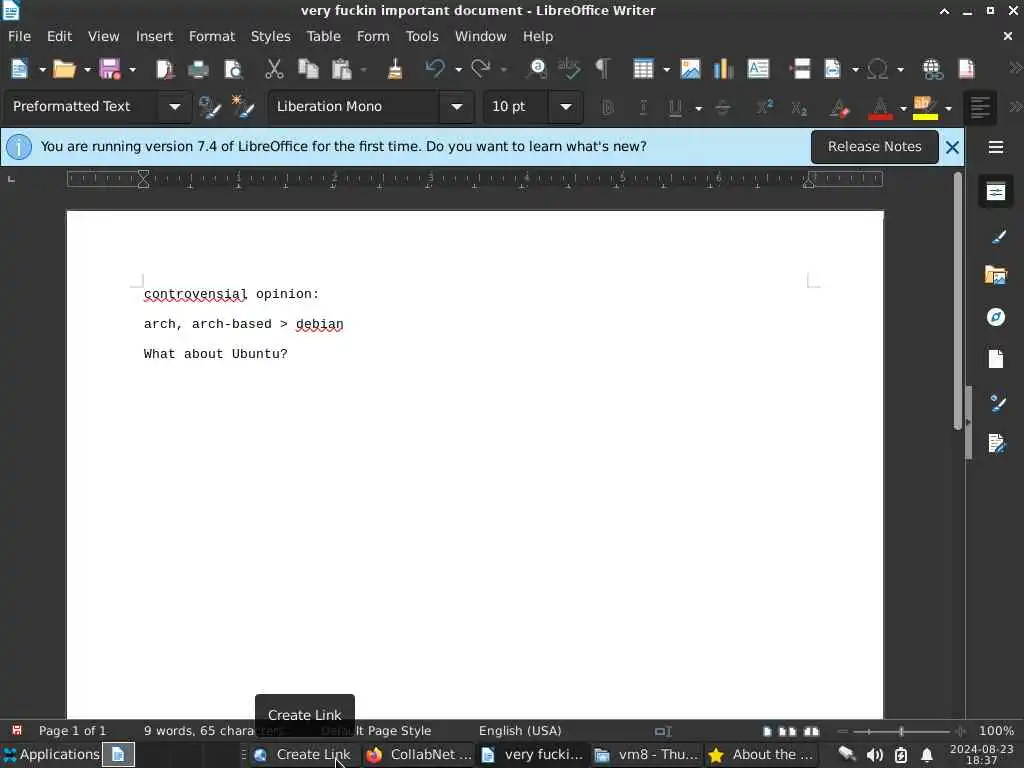The height and width of the screenshot is (768, 1024).
Task: Insert an image from the toolbar
Action: coord(690,69)
